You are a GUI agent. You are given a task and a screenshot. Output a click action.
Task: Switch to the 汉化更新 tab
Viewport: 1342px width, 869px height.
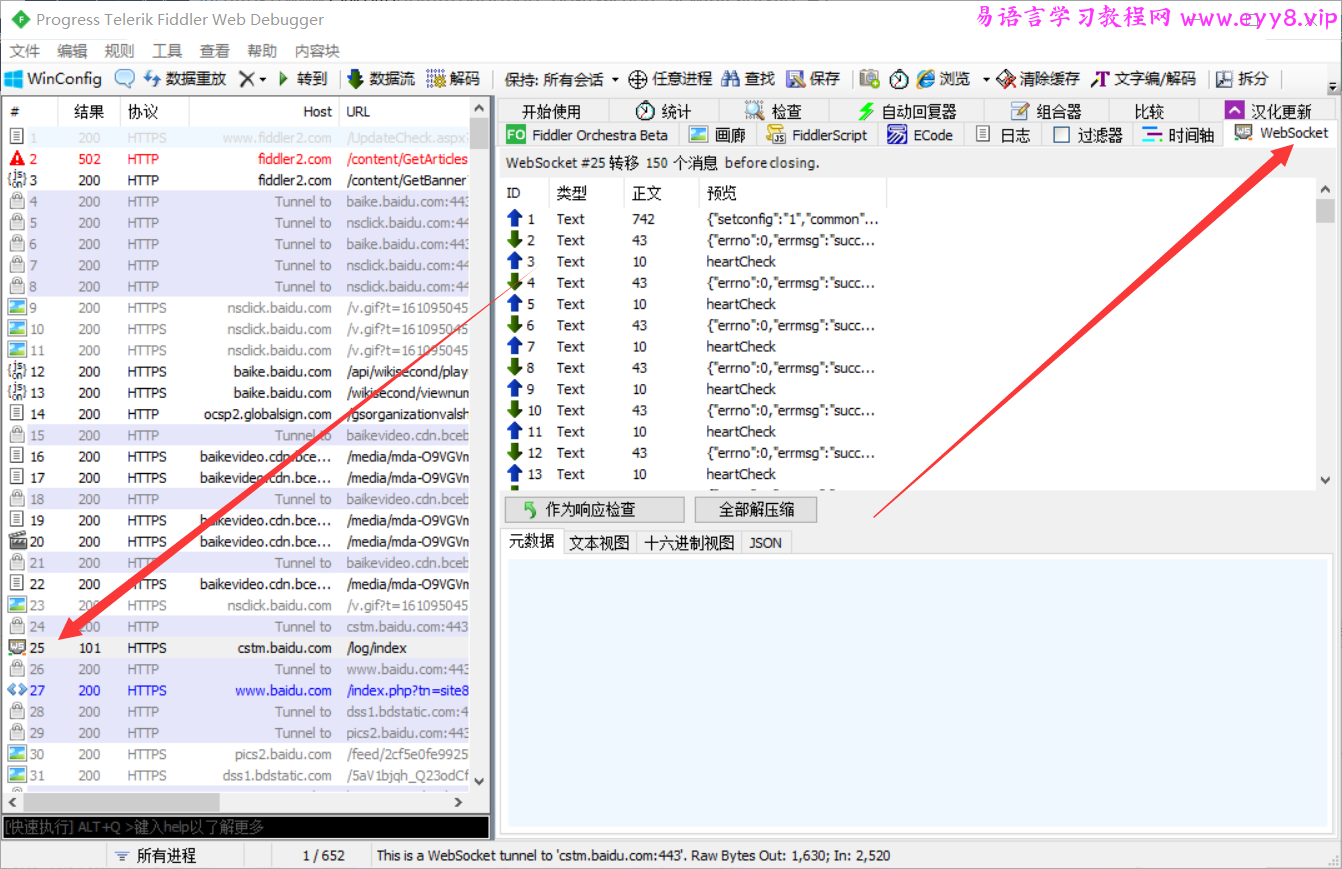click(x=1268, y=111)
